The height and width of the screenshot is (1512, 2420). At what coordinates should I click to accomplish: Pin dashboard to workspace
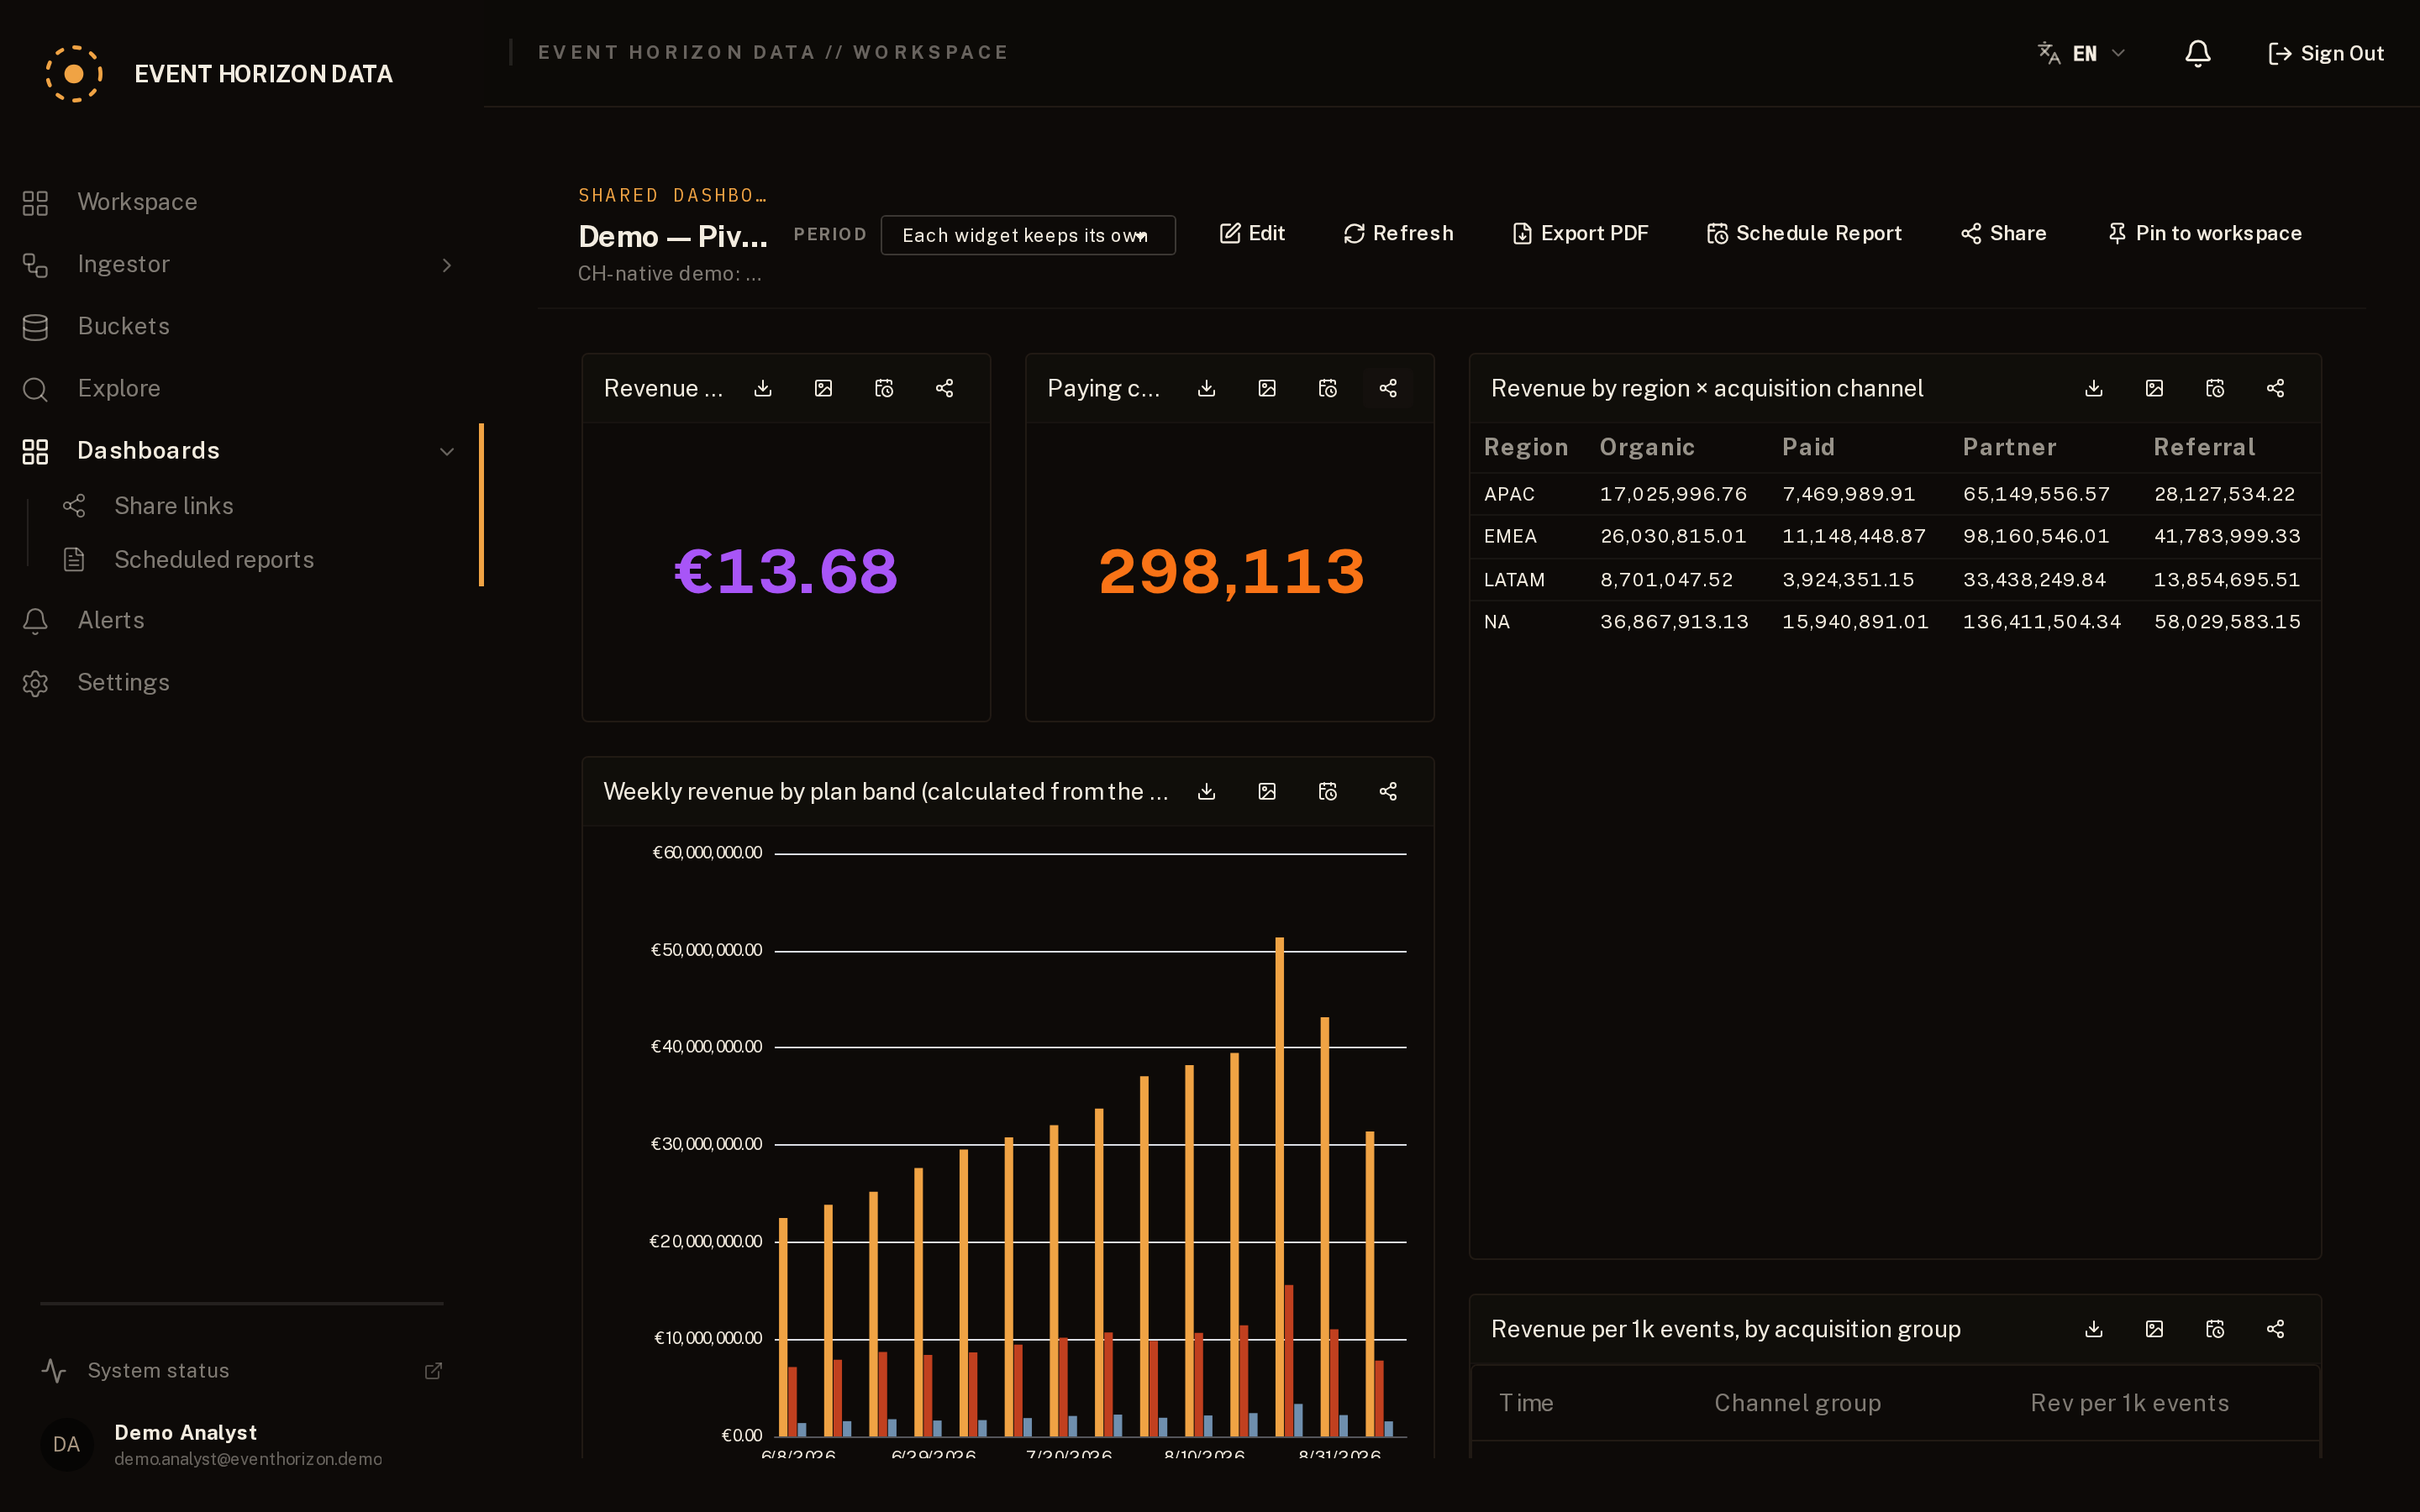(x=2204, y=233)
